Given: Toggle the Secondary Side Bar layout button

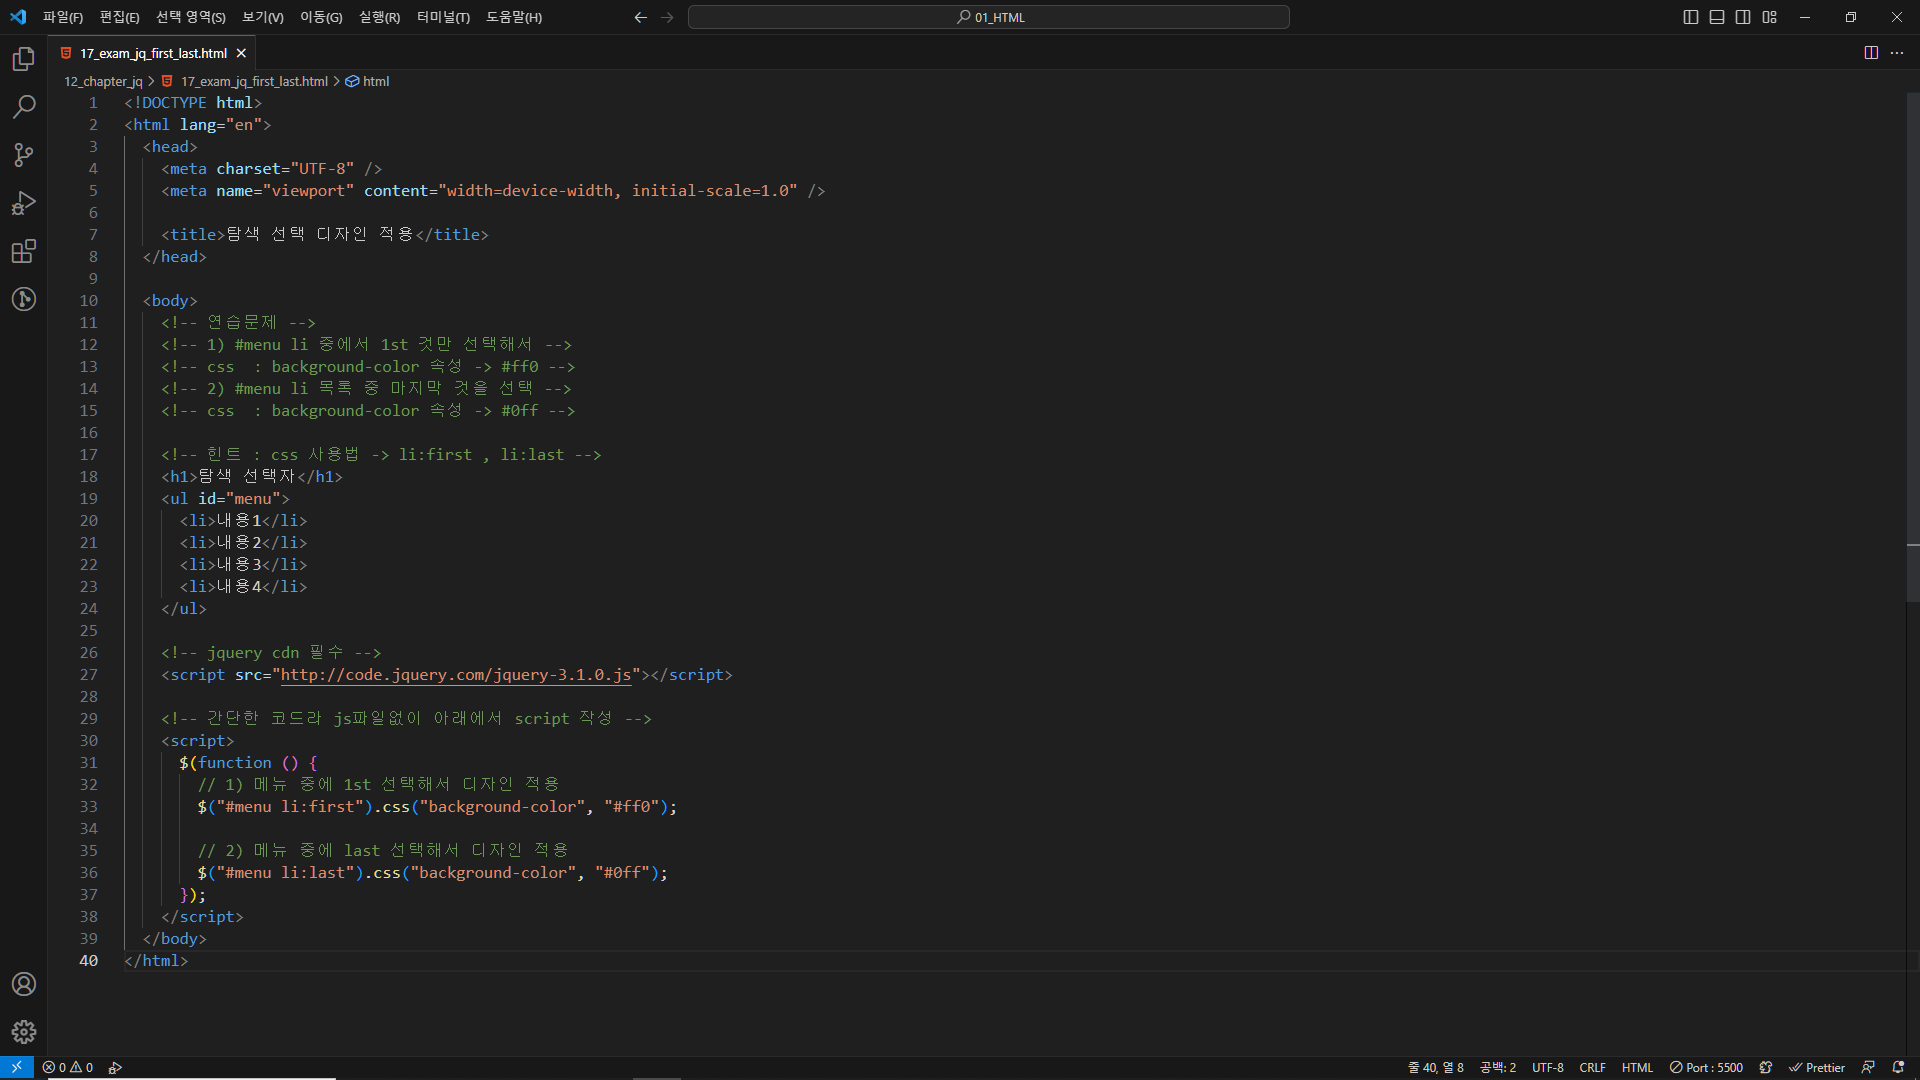Looking at the screenshot, I should pos(1743,17).
